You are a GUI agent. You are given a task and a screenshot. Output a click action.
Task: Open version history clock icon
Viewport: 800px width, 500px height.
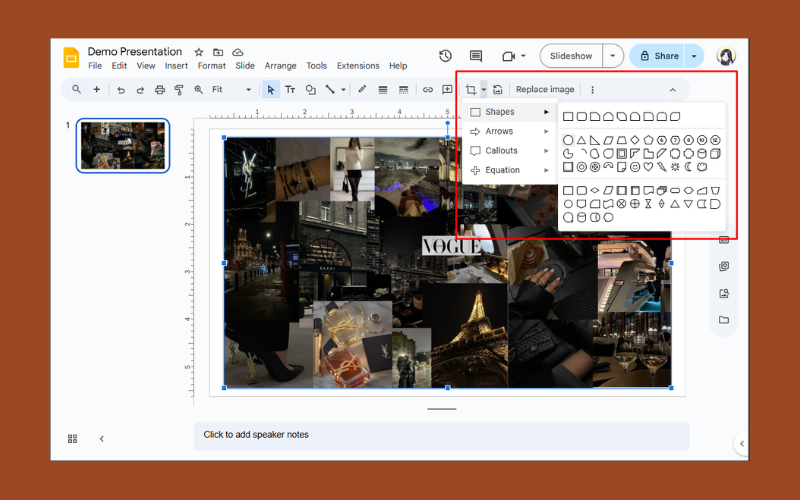(445, 56)
